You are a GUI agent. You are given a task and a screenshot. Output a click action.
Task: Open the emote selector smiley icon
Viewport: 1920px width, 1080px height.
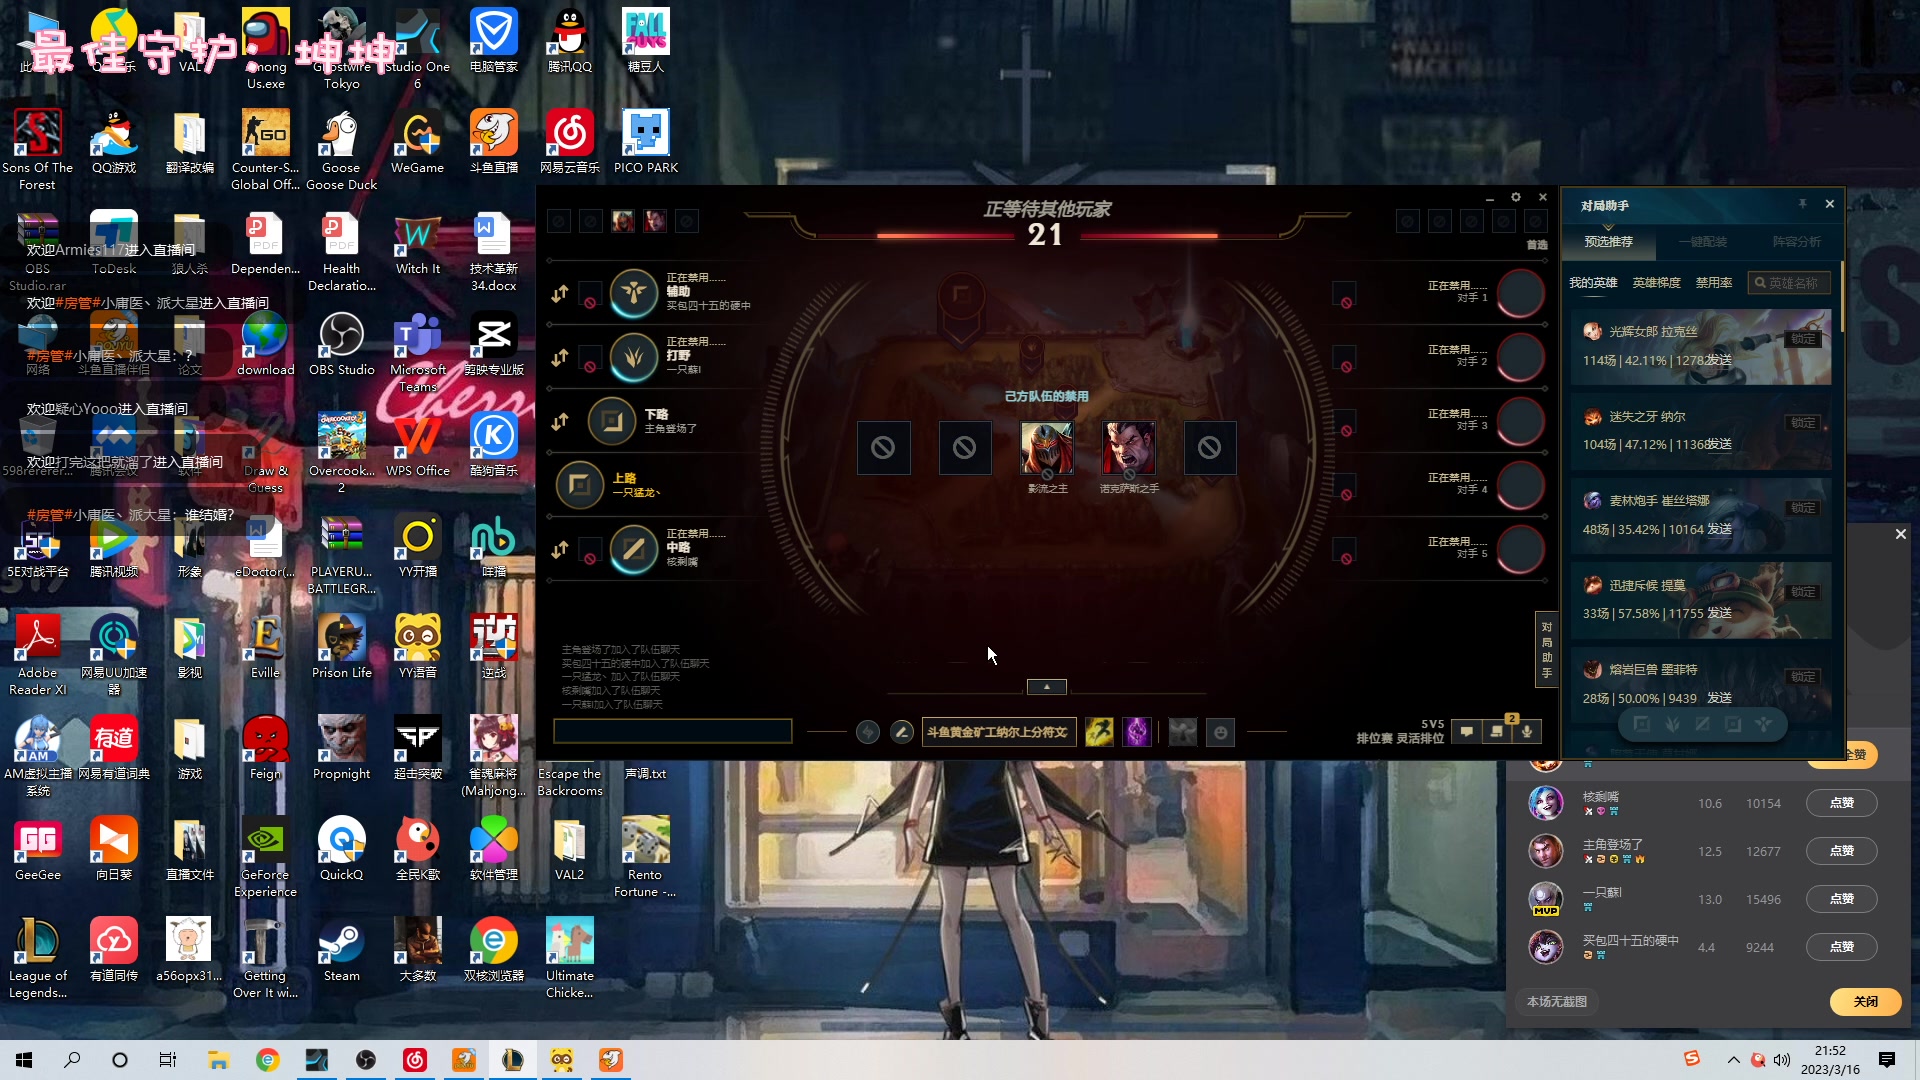(x=1220, y=732)
